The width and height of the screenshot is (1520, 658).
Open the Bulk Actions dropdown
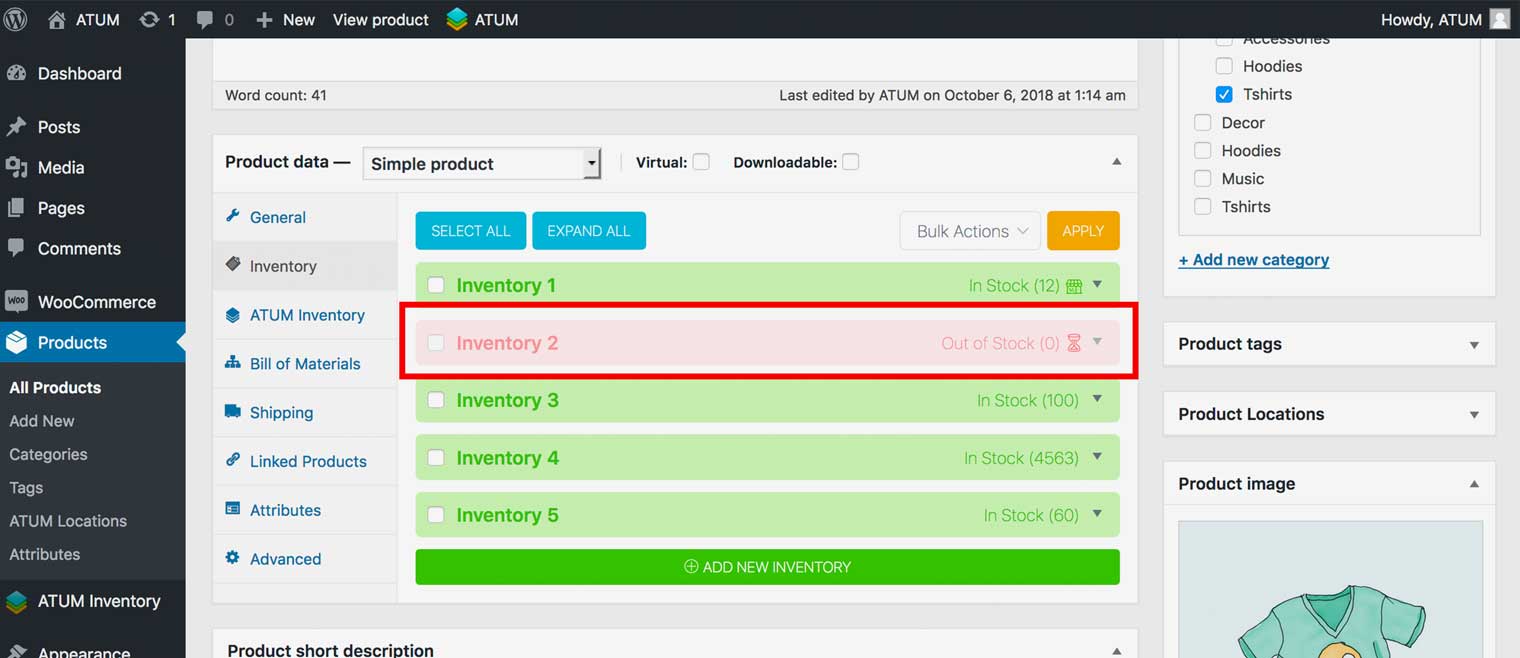click(970, 231)
